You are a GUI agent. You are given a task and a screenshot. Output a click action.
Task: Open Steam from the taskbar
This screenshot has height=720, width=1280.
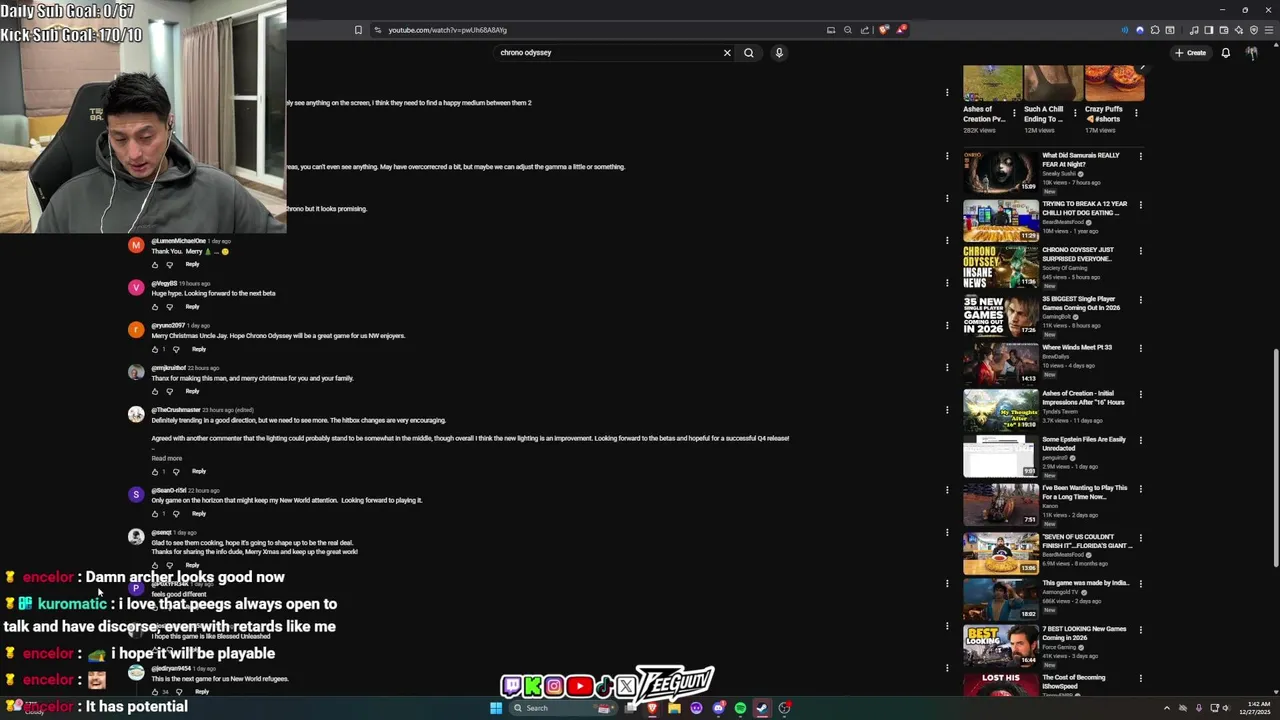(x=762, y=708)
